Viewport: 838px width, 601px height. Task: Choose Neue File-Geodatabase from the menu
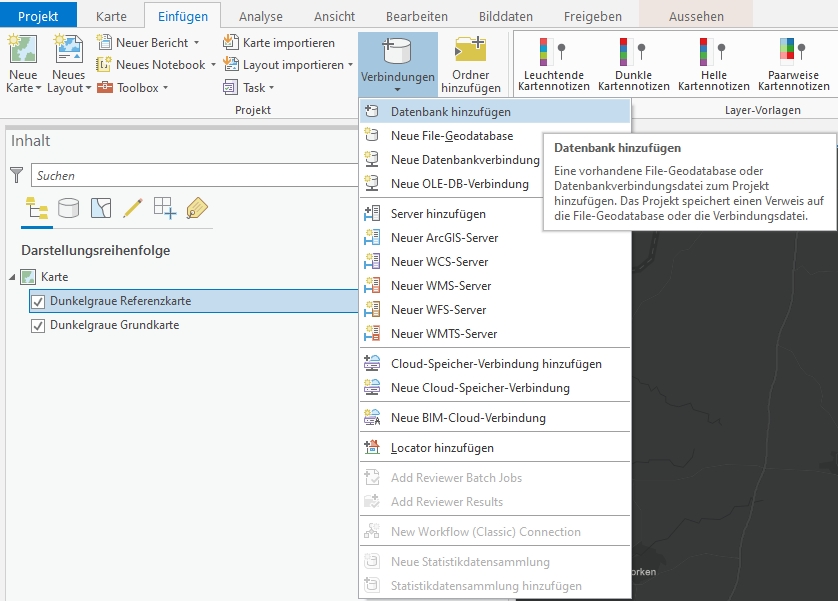(451, 136)
